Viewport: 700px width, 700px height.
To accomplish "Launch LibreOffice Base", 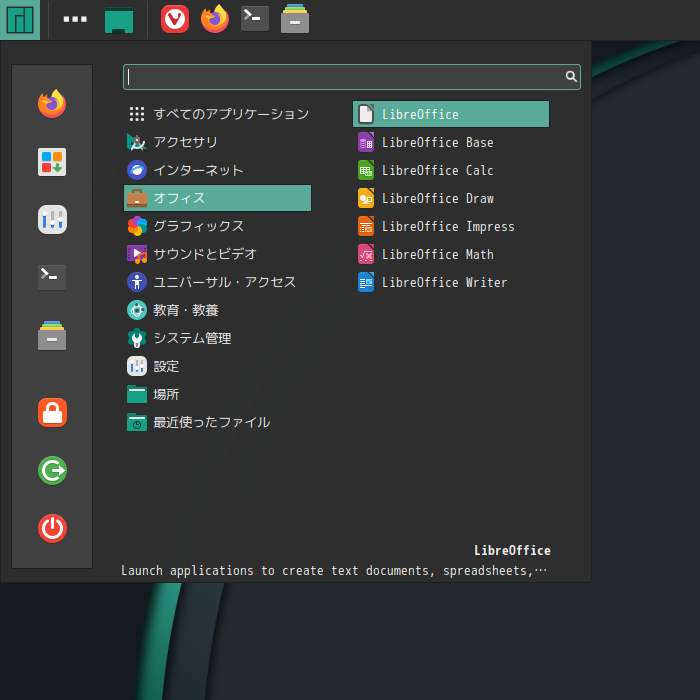I will 451,142.
